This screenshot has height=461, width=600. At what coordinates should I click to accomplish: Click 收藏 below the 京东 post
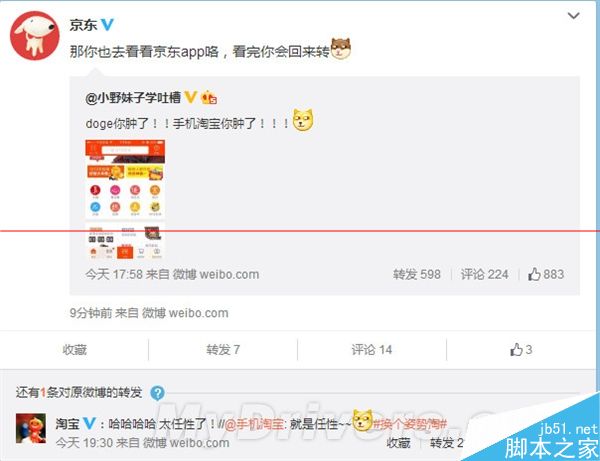[75, 350]
